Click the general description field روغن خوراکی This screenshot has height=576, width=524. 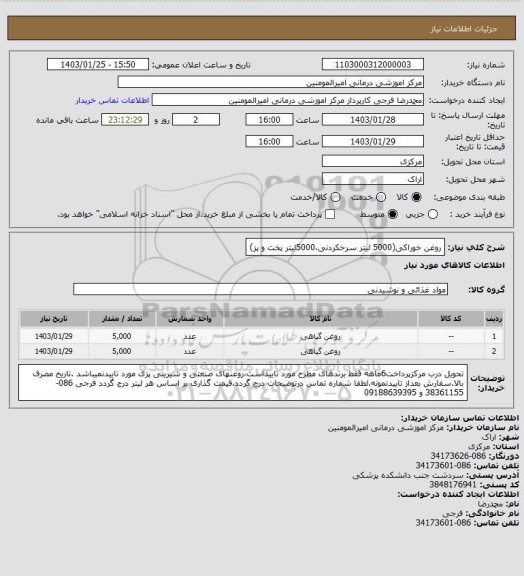click(345, 247)
